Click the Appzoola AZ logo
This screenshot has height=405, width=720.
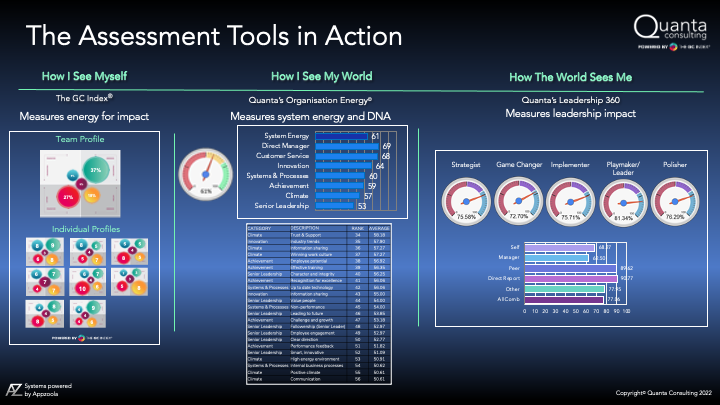[14, 390]
